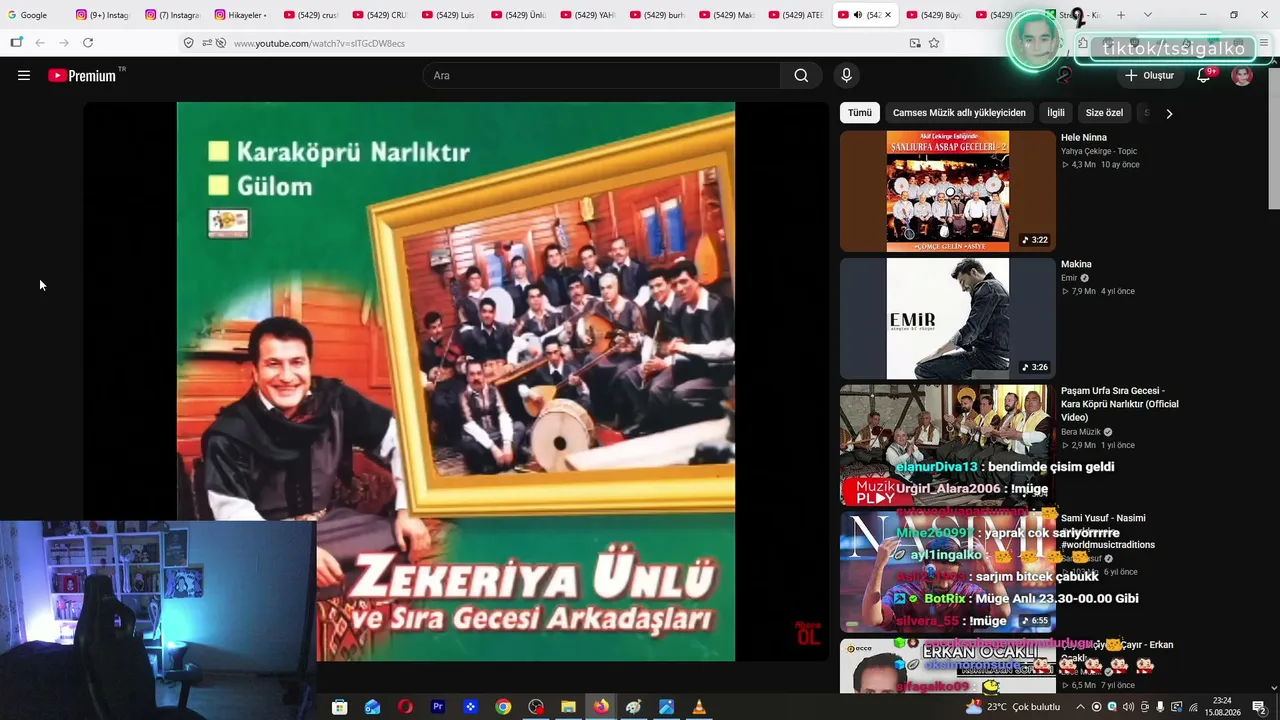This screenshot has width=1280, height=720.
Task: Click the search magnifier button
Action: pos(801,75)
